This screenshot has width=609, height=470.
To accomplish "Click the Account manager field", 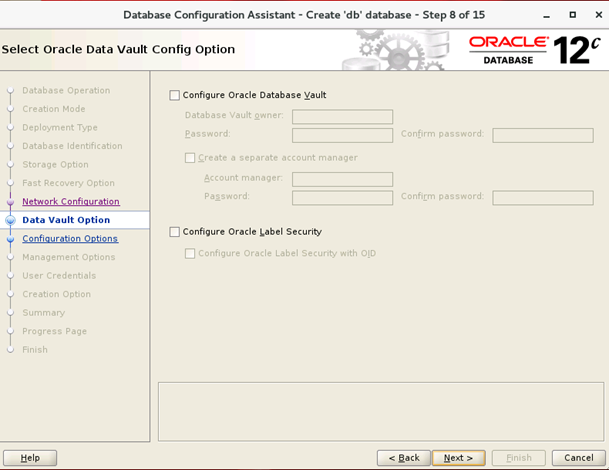I will tap(342, 179).
